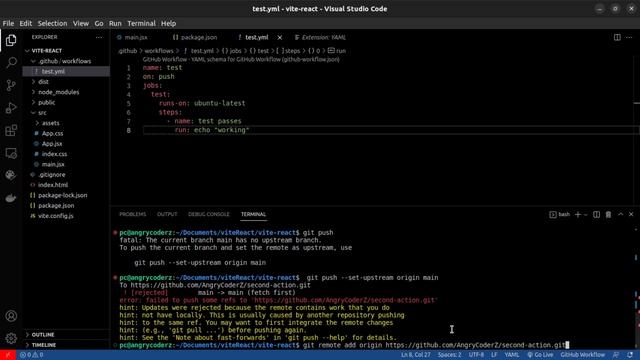Click the feedback icon in status bar
The image size is (640, 360).
click(616, 355)
